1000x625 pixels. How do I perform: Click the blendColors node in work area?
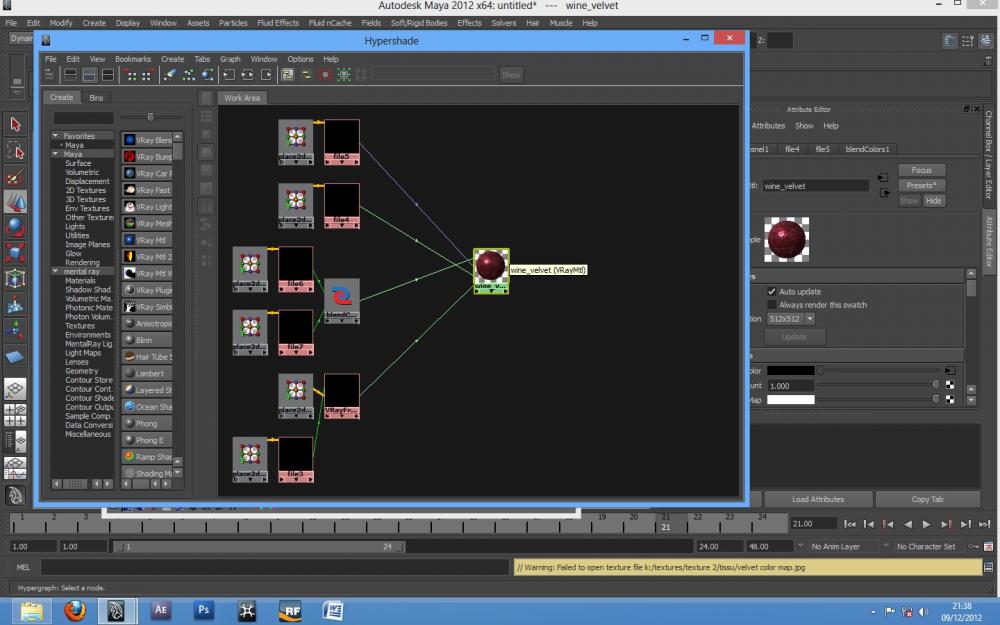(x=342, y=296)
